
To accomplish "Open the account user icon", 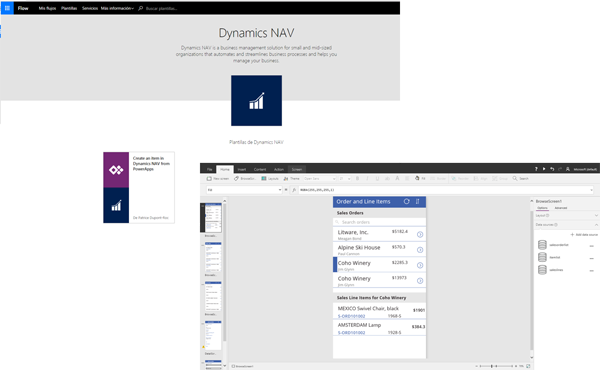I will pyautogui.click(x=568, y=169).
